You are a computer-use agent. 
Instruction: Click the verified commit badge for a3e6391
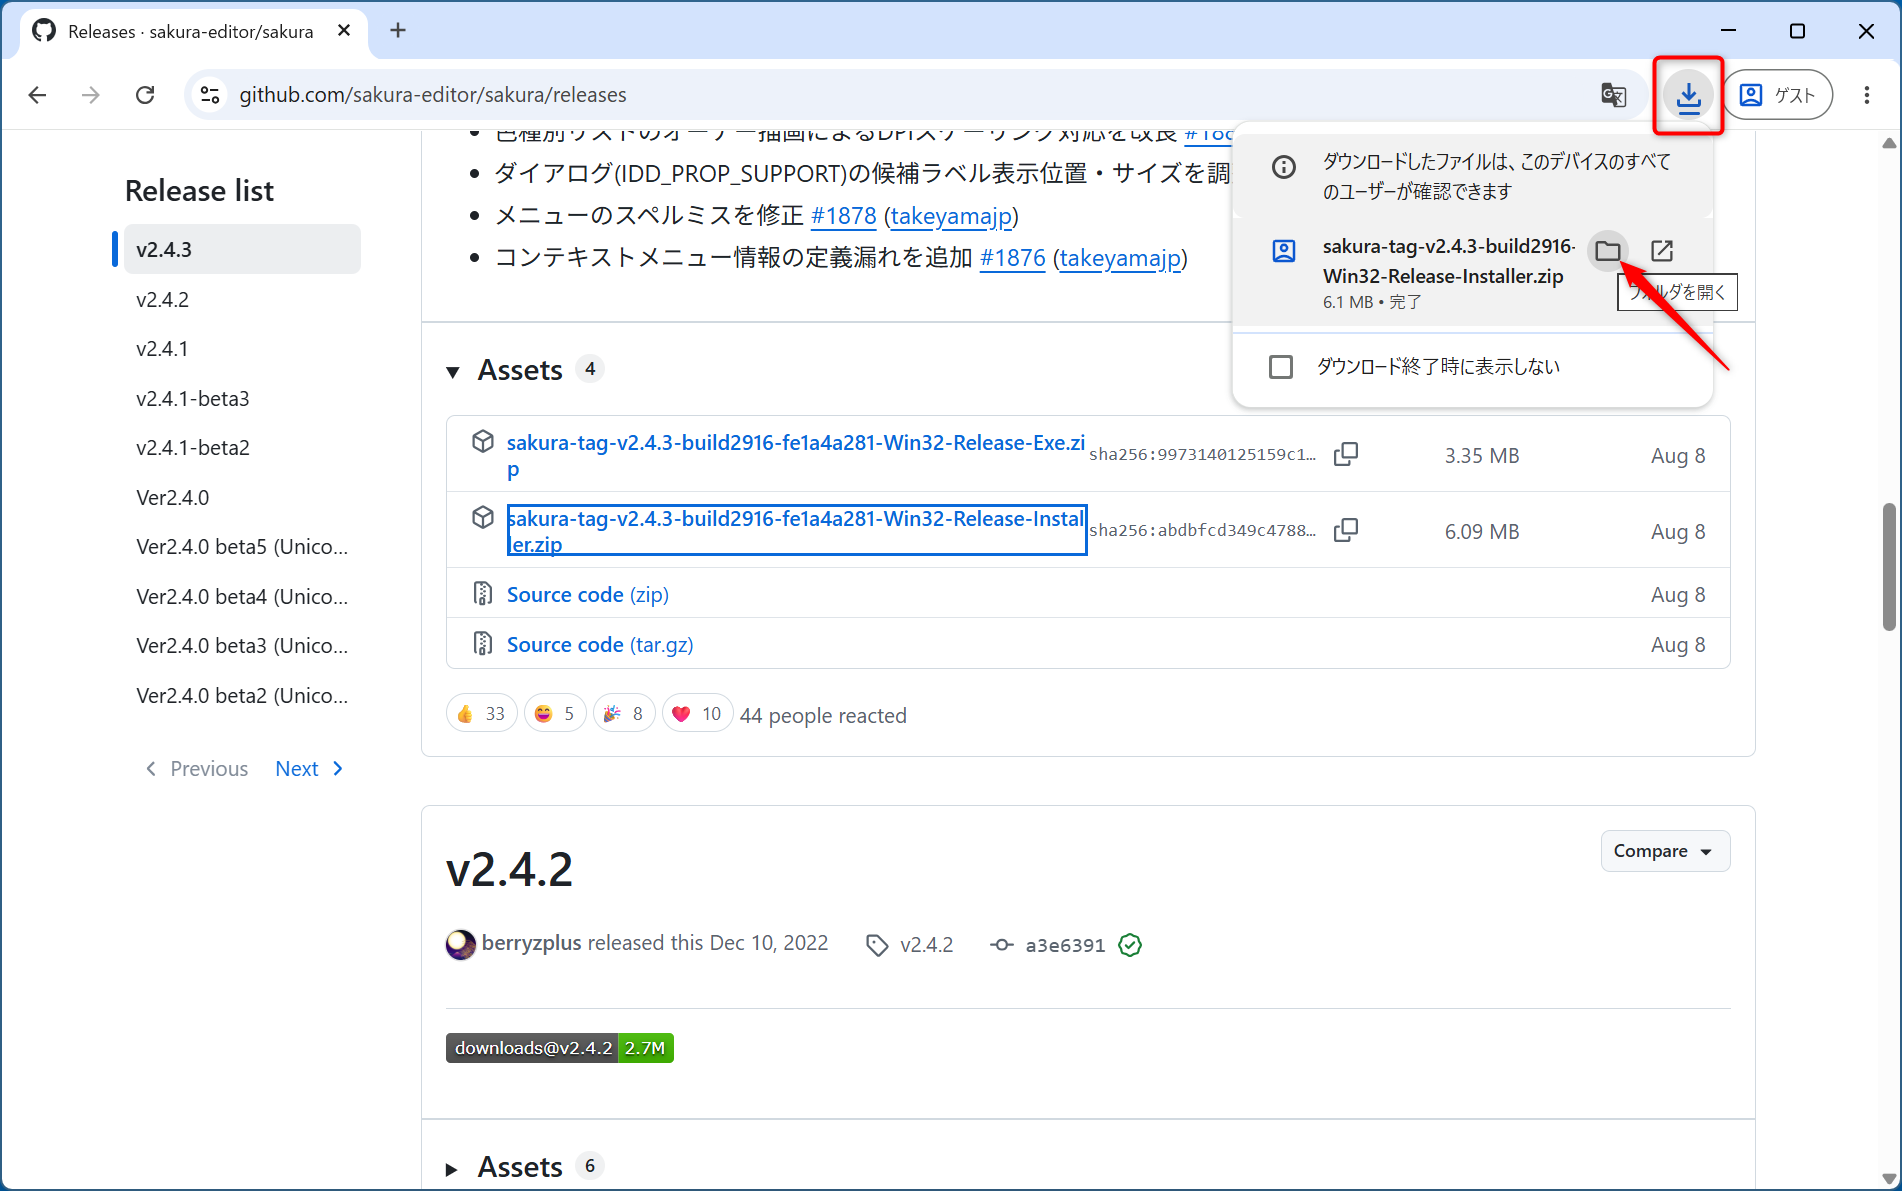[1130, 945]
